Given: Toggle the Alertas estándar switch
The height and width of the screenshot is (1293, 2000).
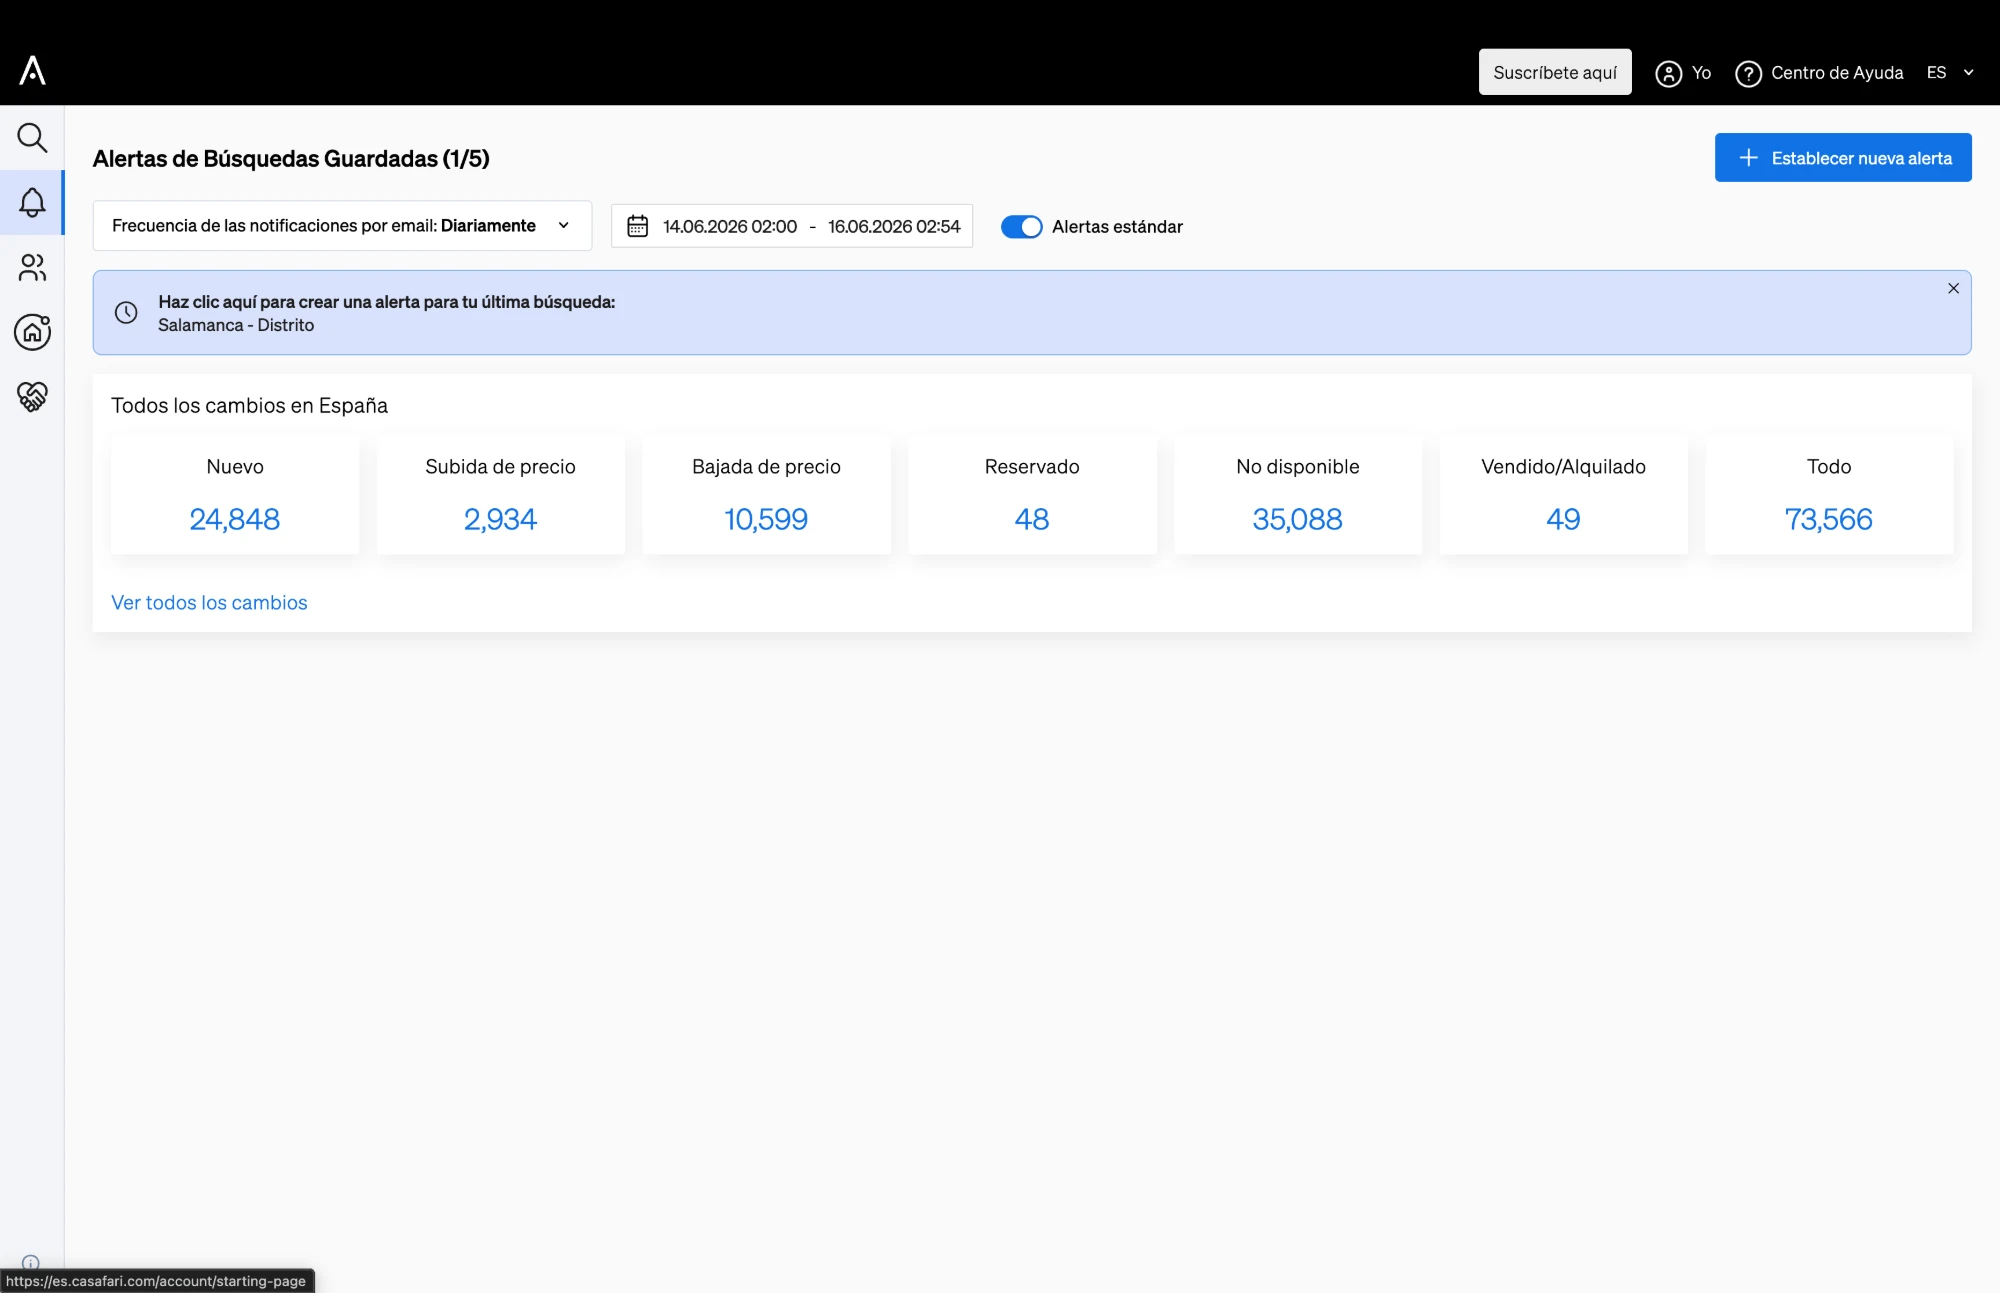Looking at the screenshot, I should (x=1021, y=227).
